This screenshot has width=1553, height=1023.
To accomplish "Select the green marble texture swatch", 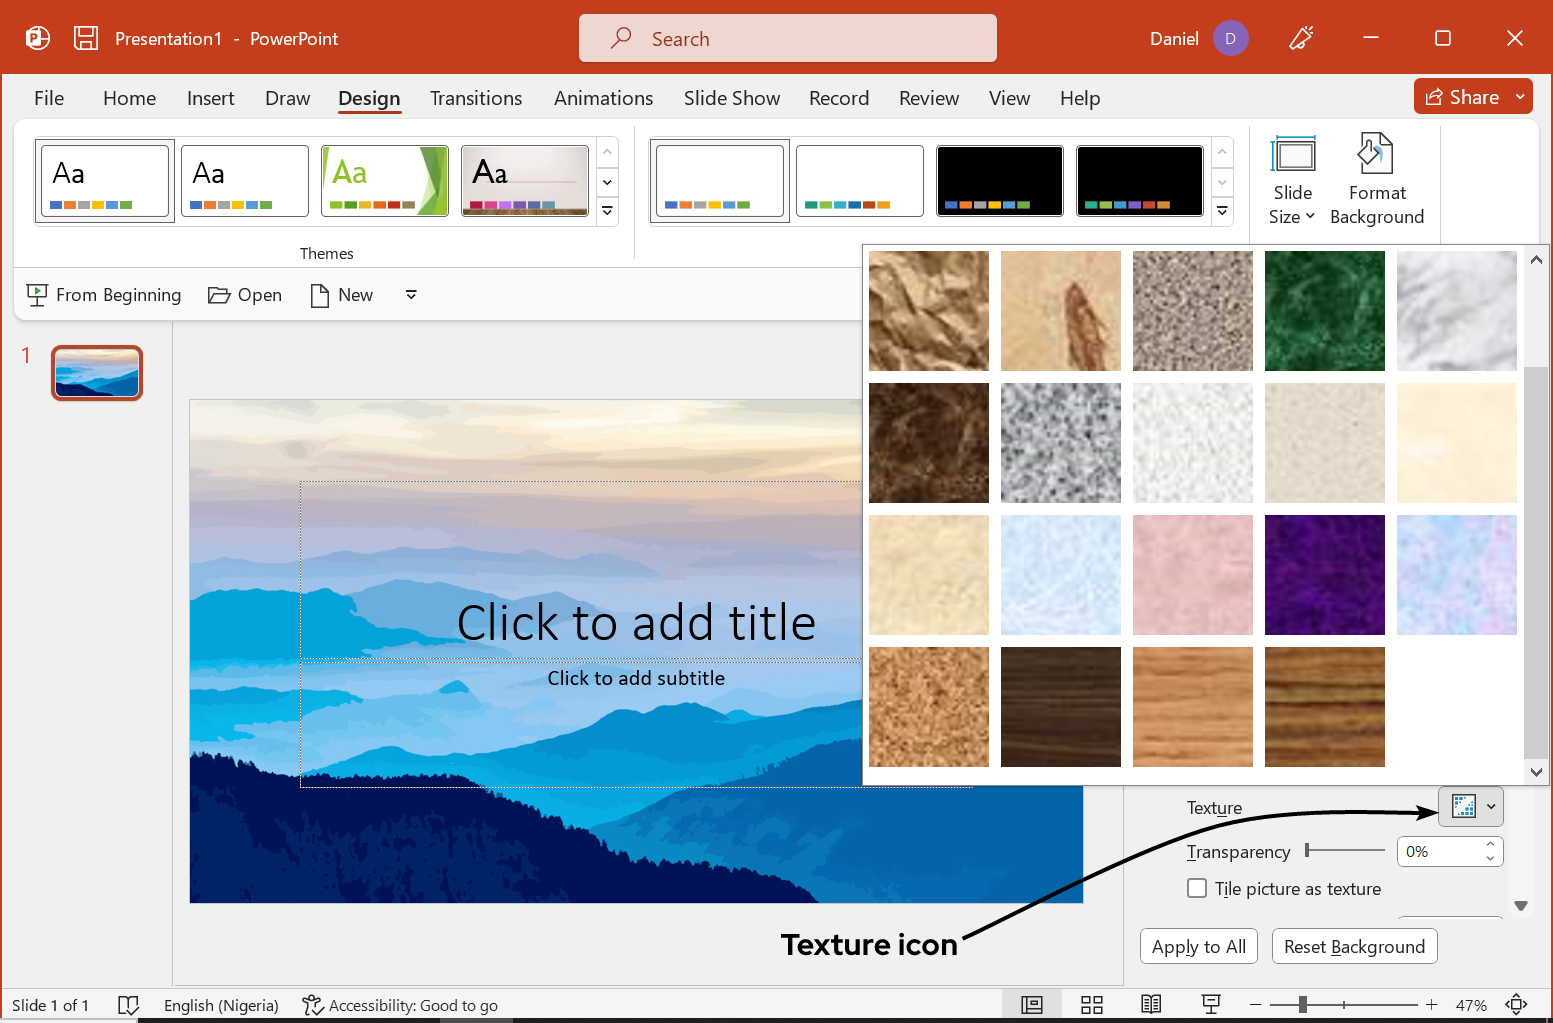I will point(1324,310).
